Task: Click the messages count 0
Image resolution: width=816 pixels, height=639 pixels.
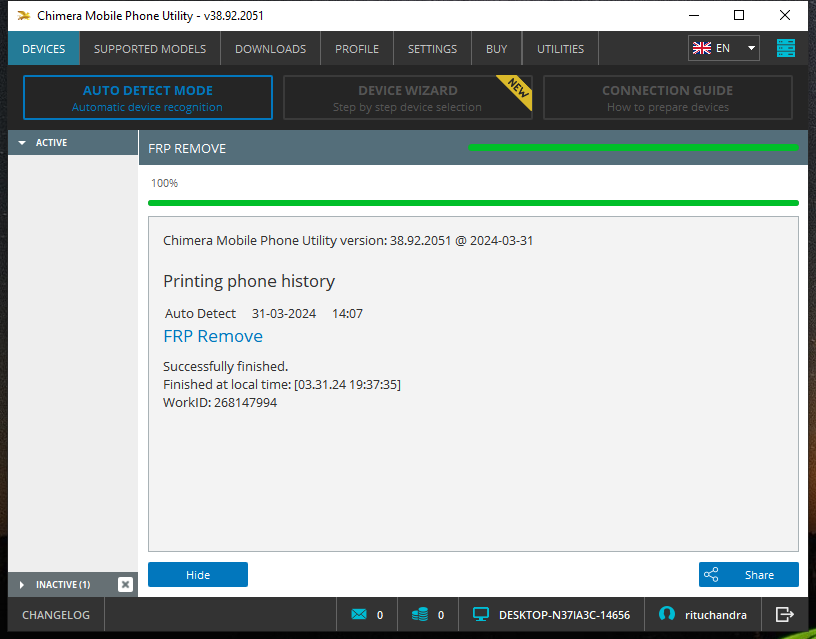Action: pos(380,615)
